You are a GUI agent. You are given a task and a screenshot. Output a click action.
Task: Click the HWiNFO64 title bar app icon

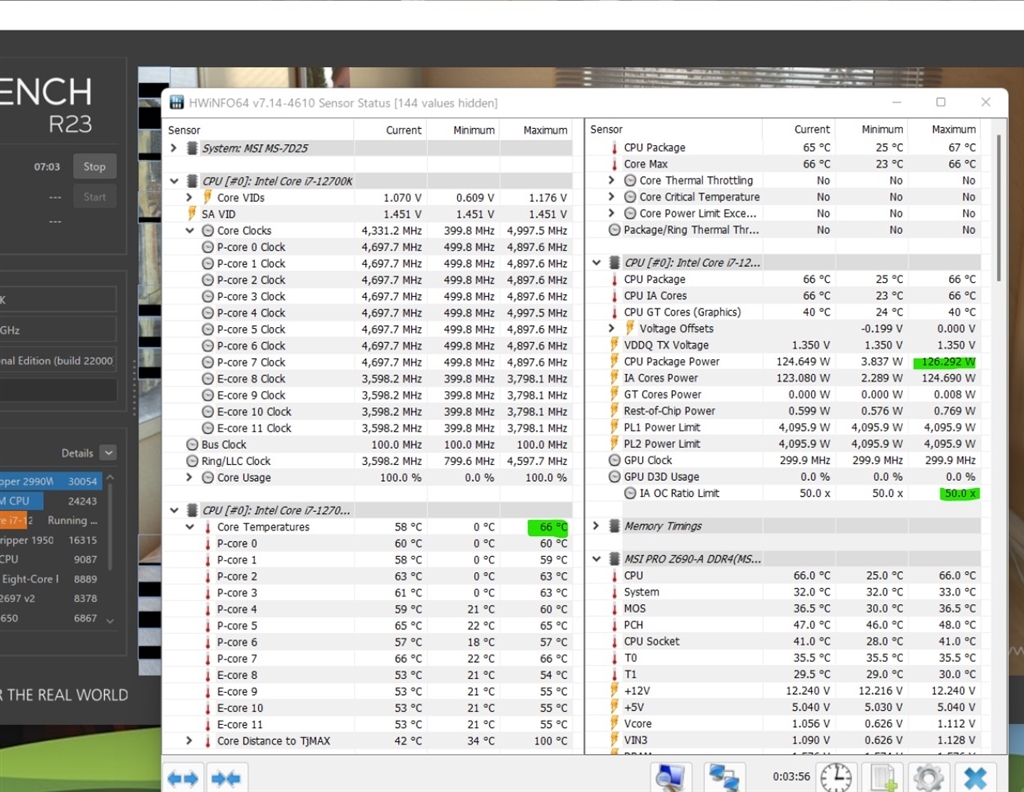click(x=176, y=103)
